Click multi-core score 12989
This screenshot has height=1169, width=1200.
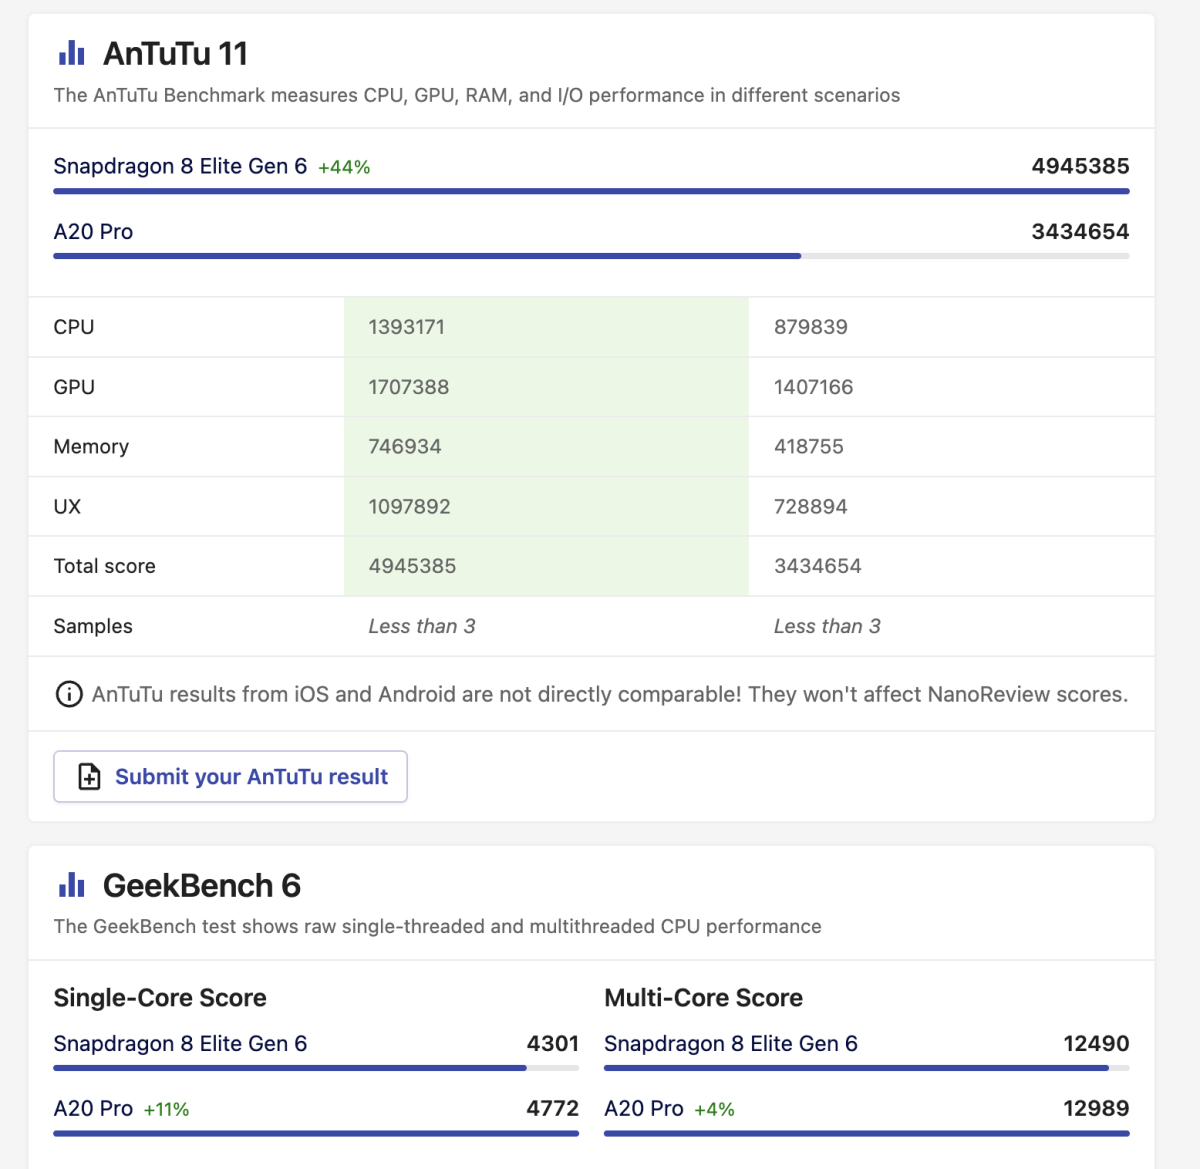1096,1108
